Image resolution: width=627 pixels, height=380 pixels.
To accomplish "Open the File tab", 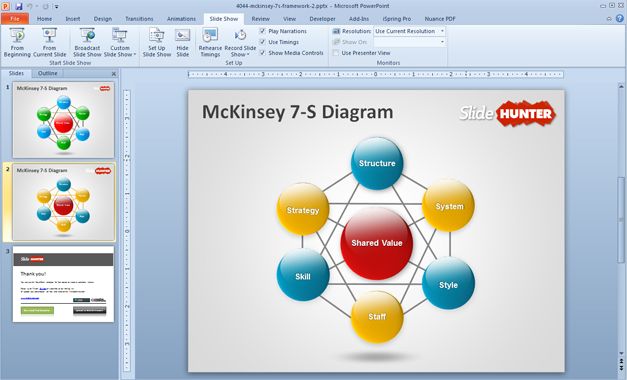I will pos(15,19).
